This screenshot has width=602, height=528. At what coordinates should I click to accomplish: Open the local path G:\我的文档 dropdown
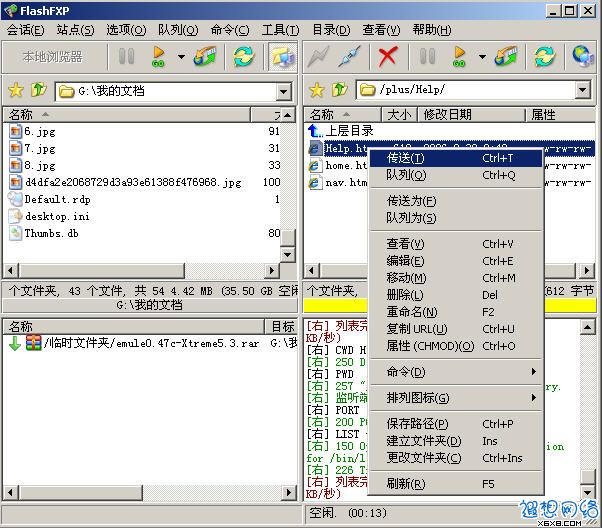tap(283, 91)
